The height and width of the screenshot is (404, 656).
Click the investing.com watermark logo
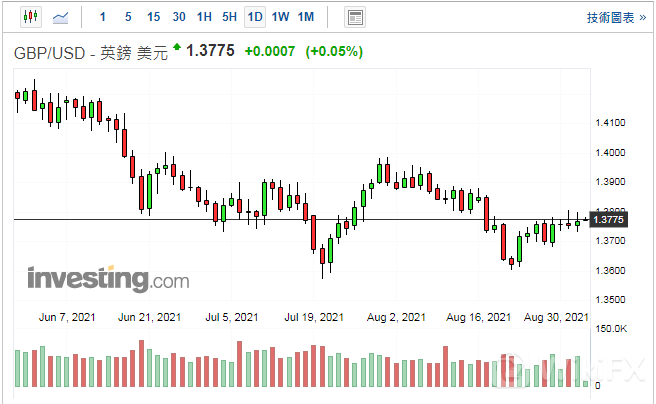pyautogui.click(x=108, y=278)
